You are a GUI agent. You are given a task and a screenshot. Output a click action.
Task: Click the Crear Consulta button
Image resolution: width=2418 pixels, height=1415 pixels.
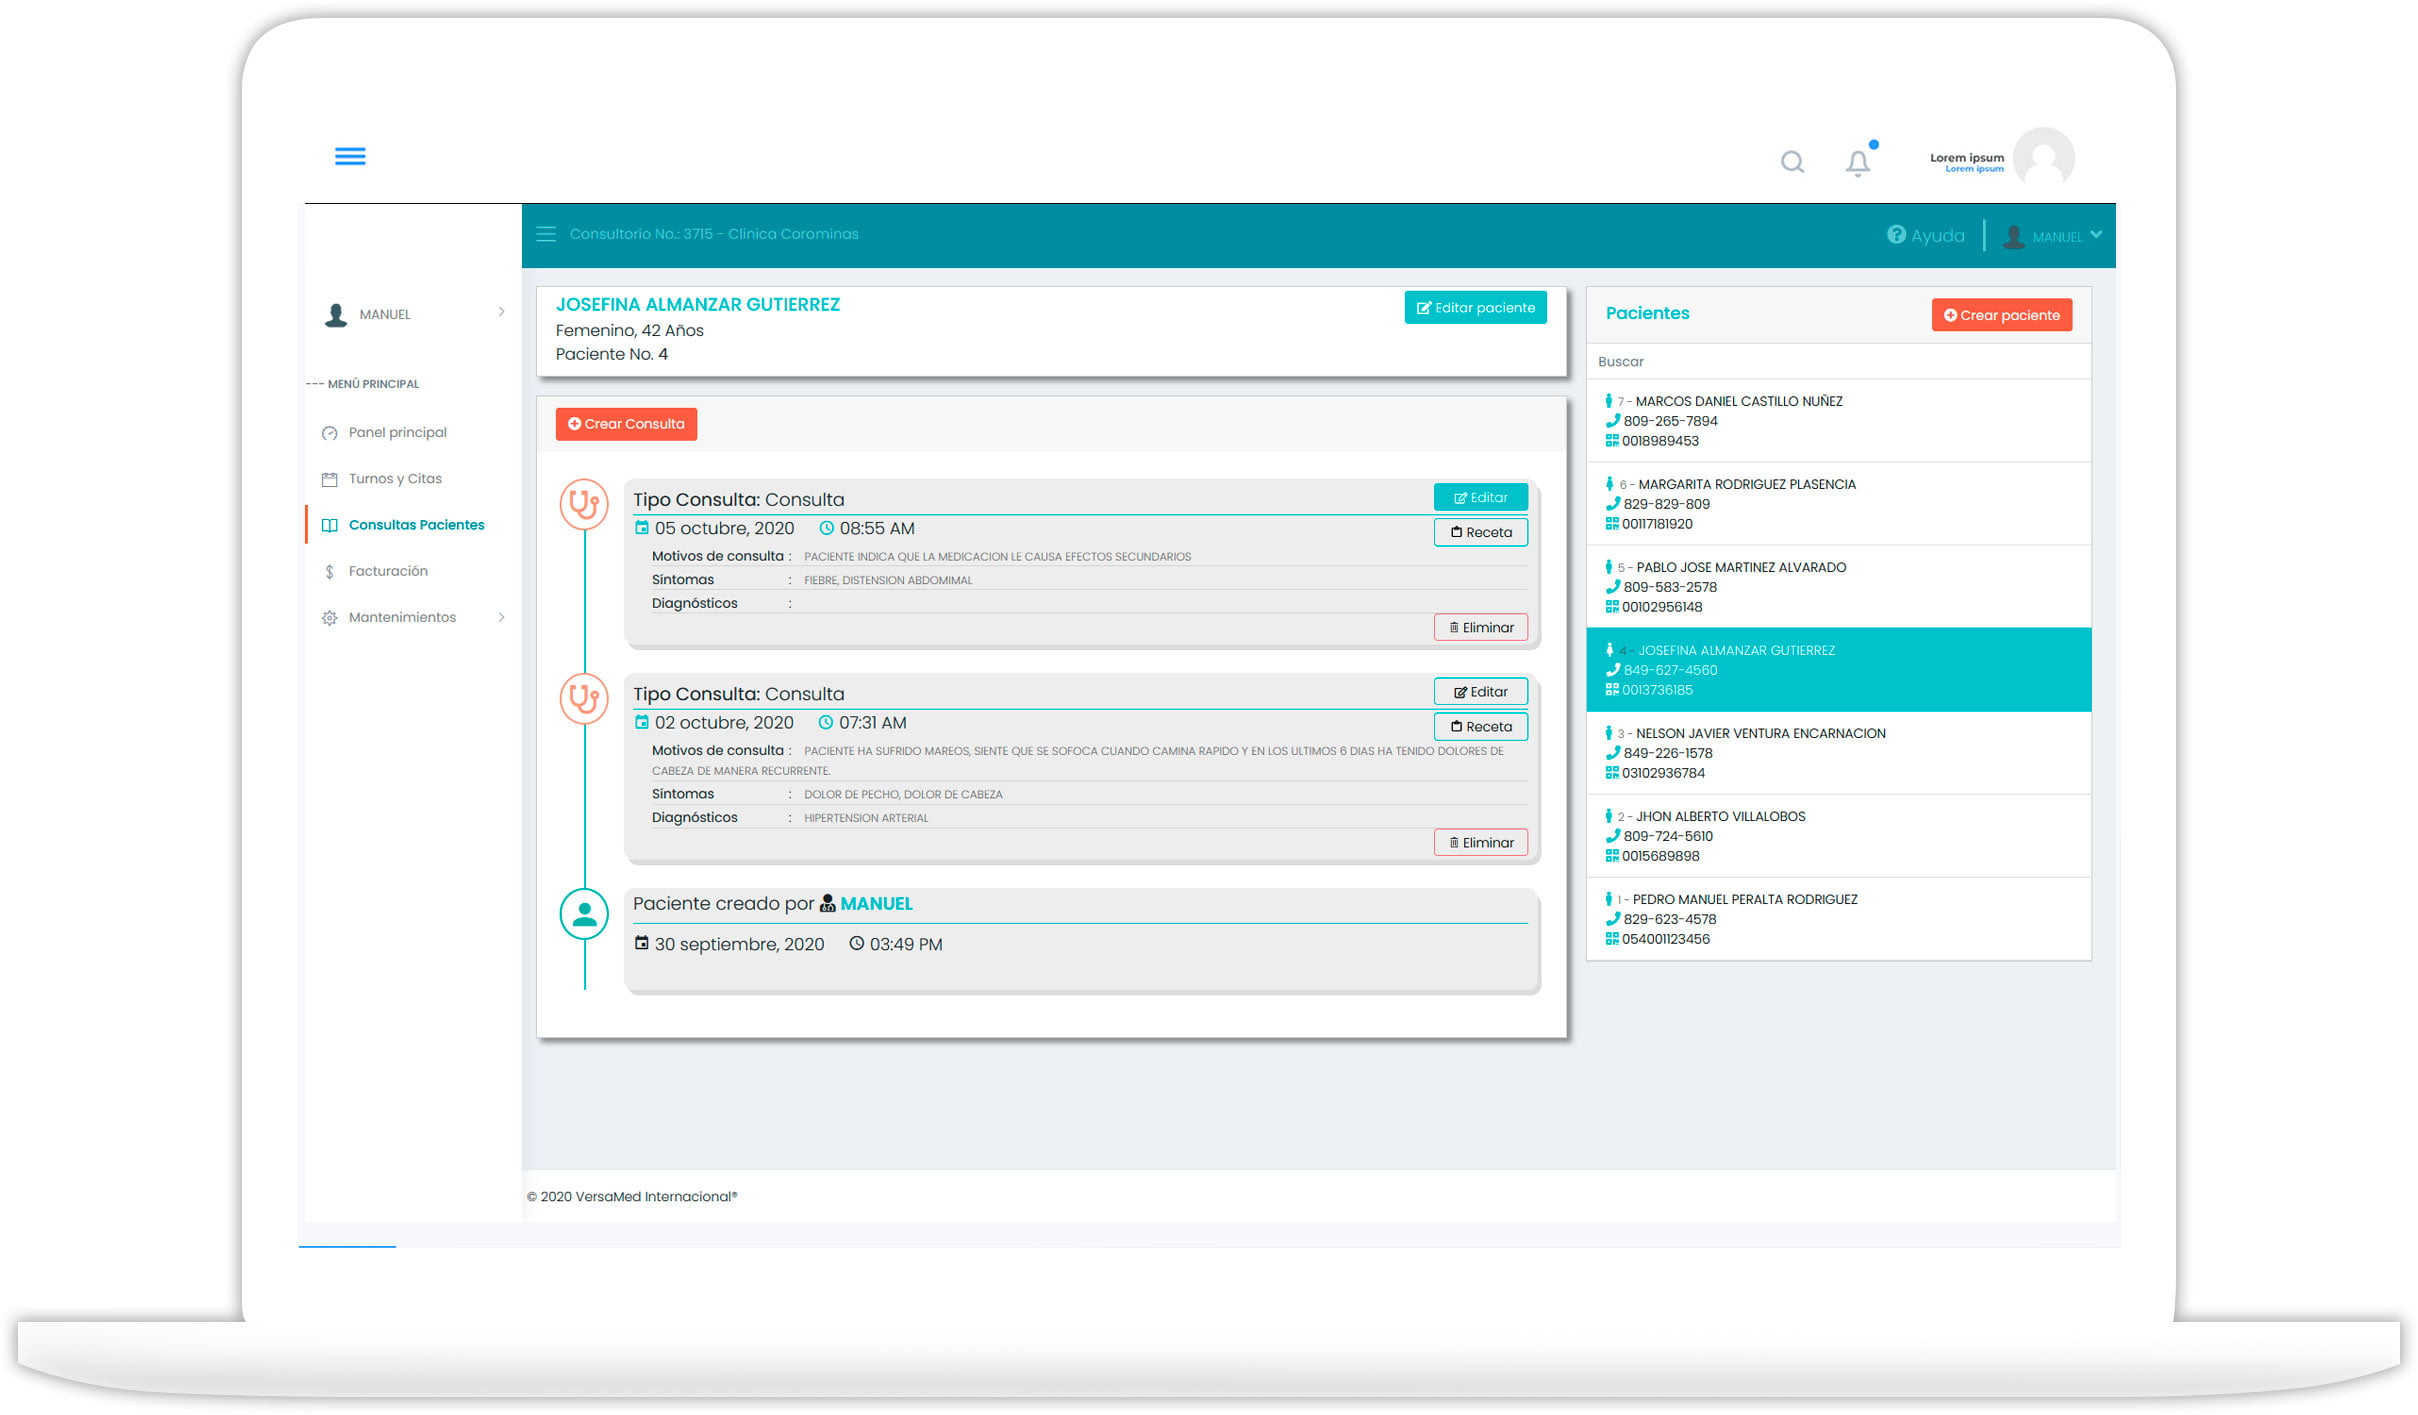(x=626, y=424)
